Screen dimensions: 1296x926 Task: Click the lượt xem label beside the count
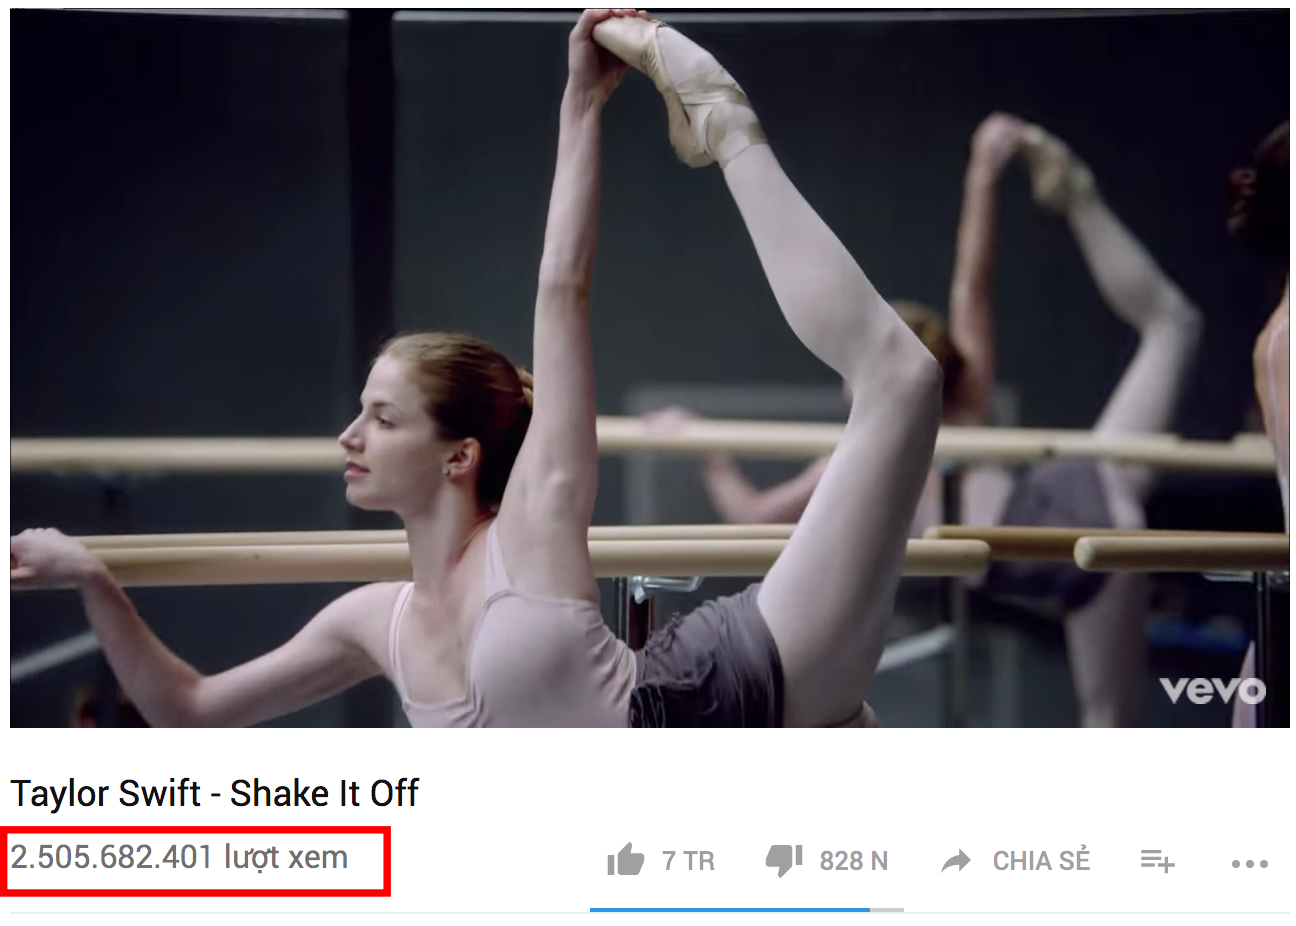(x=286, y=858)
